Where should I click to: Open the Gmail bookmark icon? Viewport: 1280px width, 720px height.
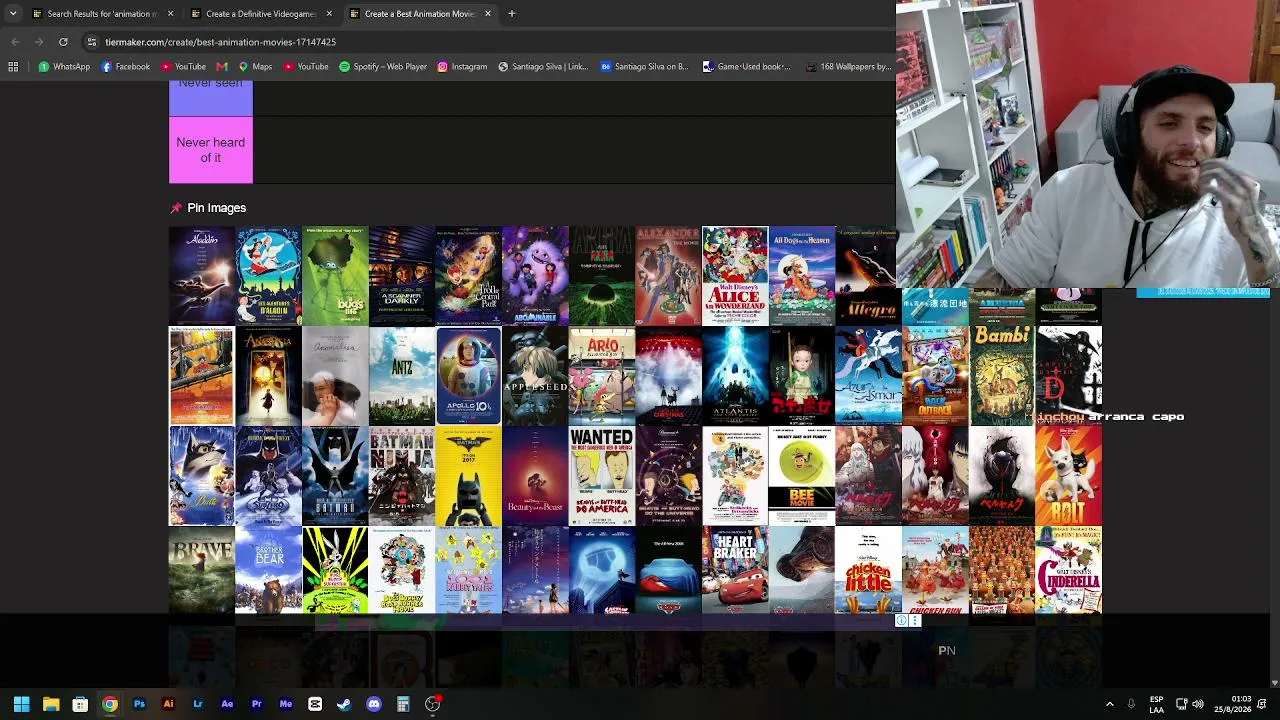coord(222,67)
